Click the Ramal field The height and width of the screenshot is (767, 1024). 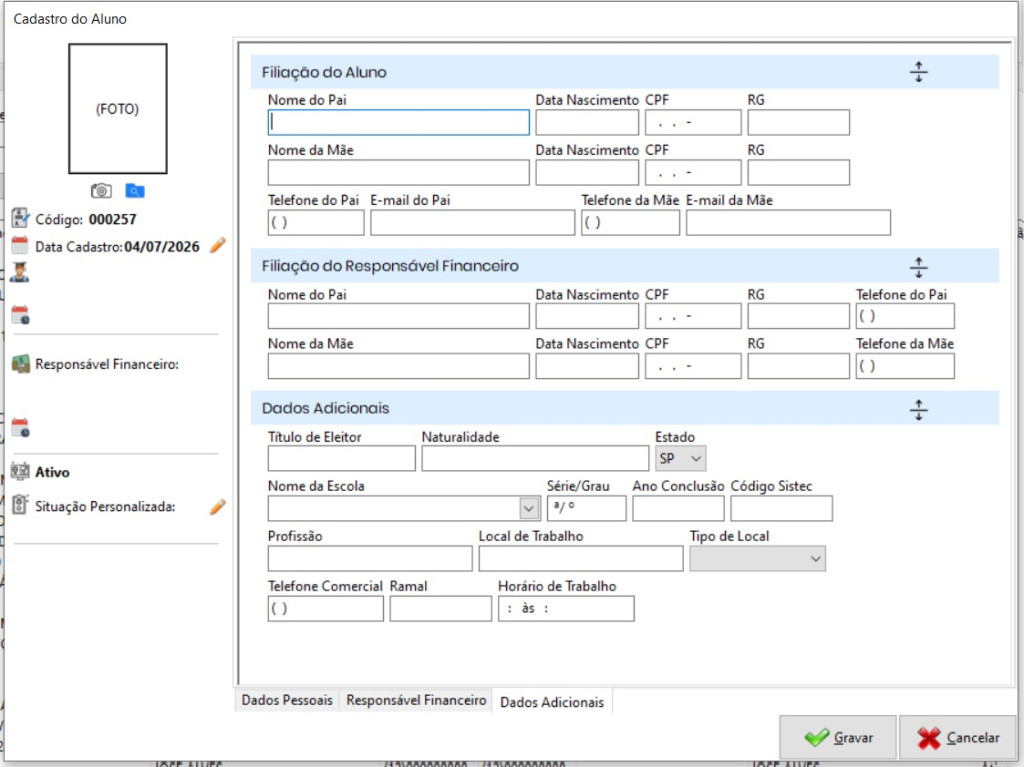click(x=440, y=608)
